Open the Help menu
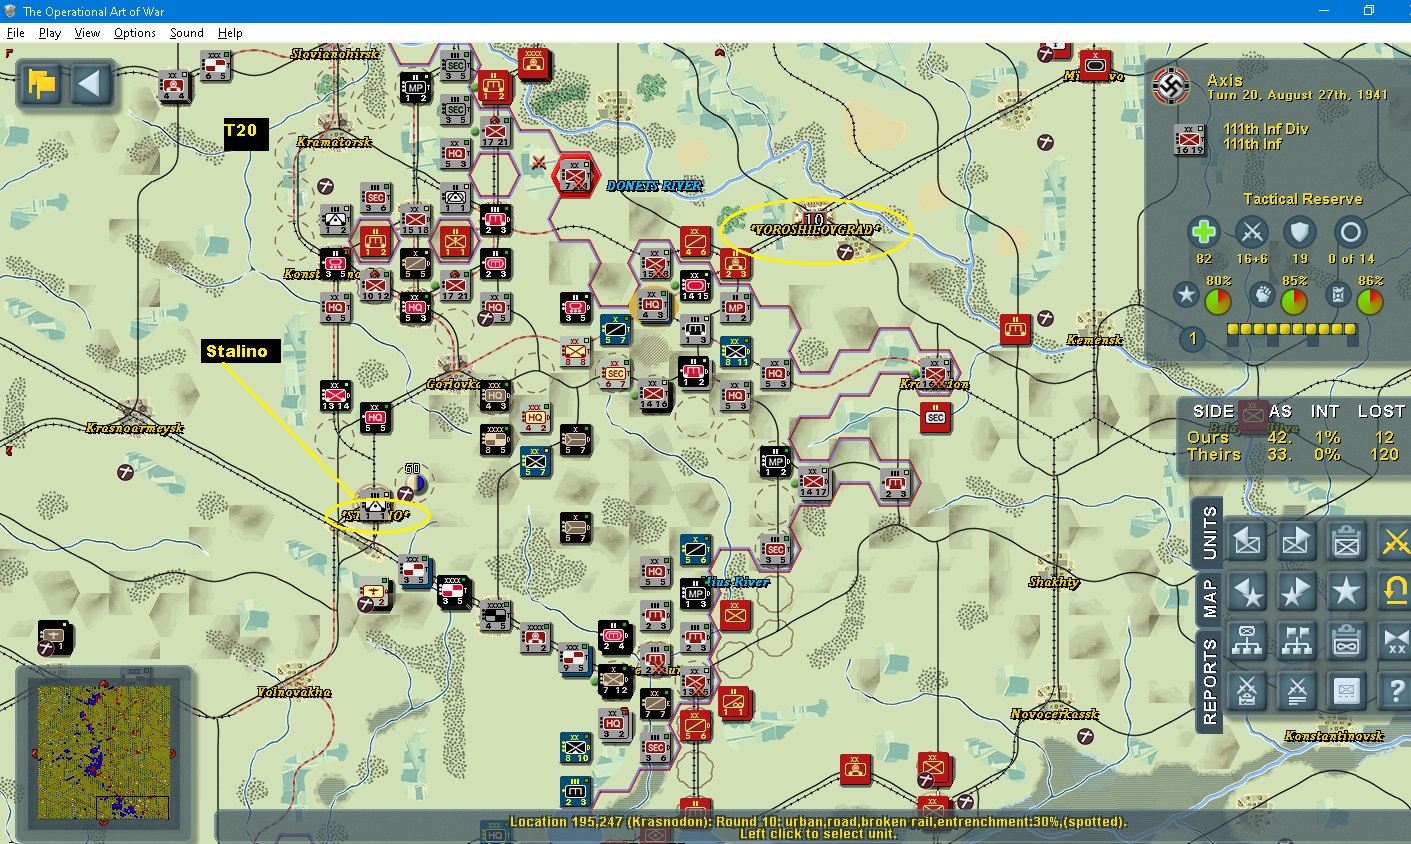This screenshot has width=1411, height=844. point(230,33)
